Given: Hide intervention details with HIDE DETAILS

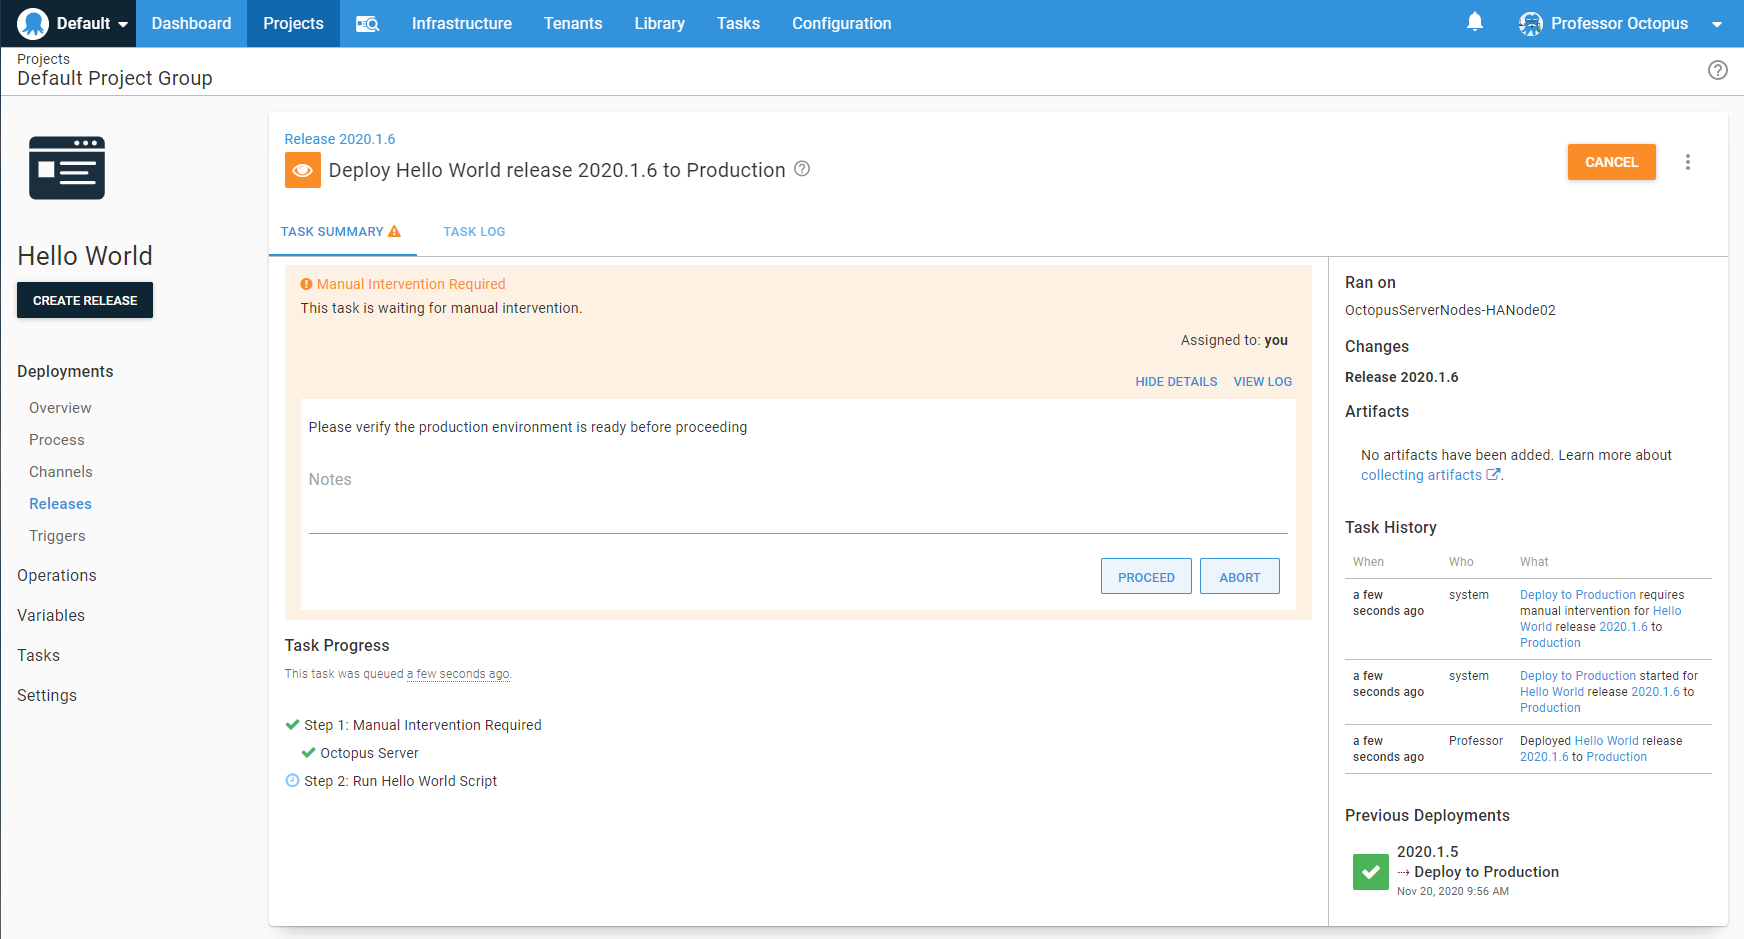Looking at the screenshot, I should 1176,381.
